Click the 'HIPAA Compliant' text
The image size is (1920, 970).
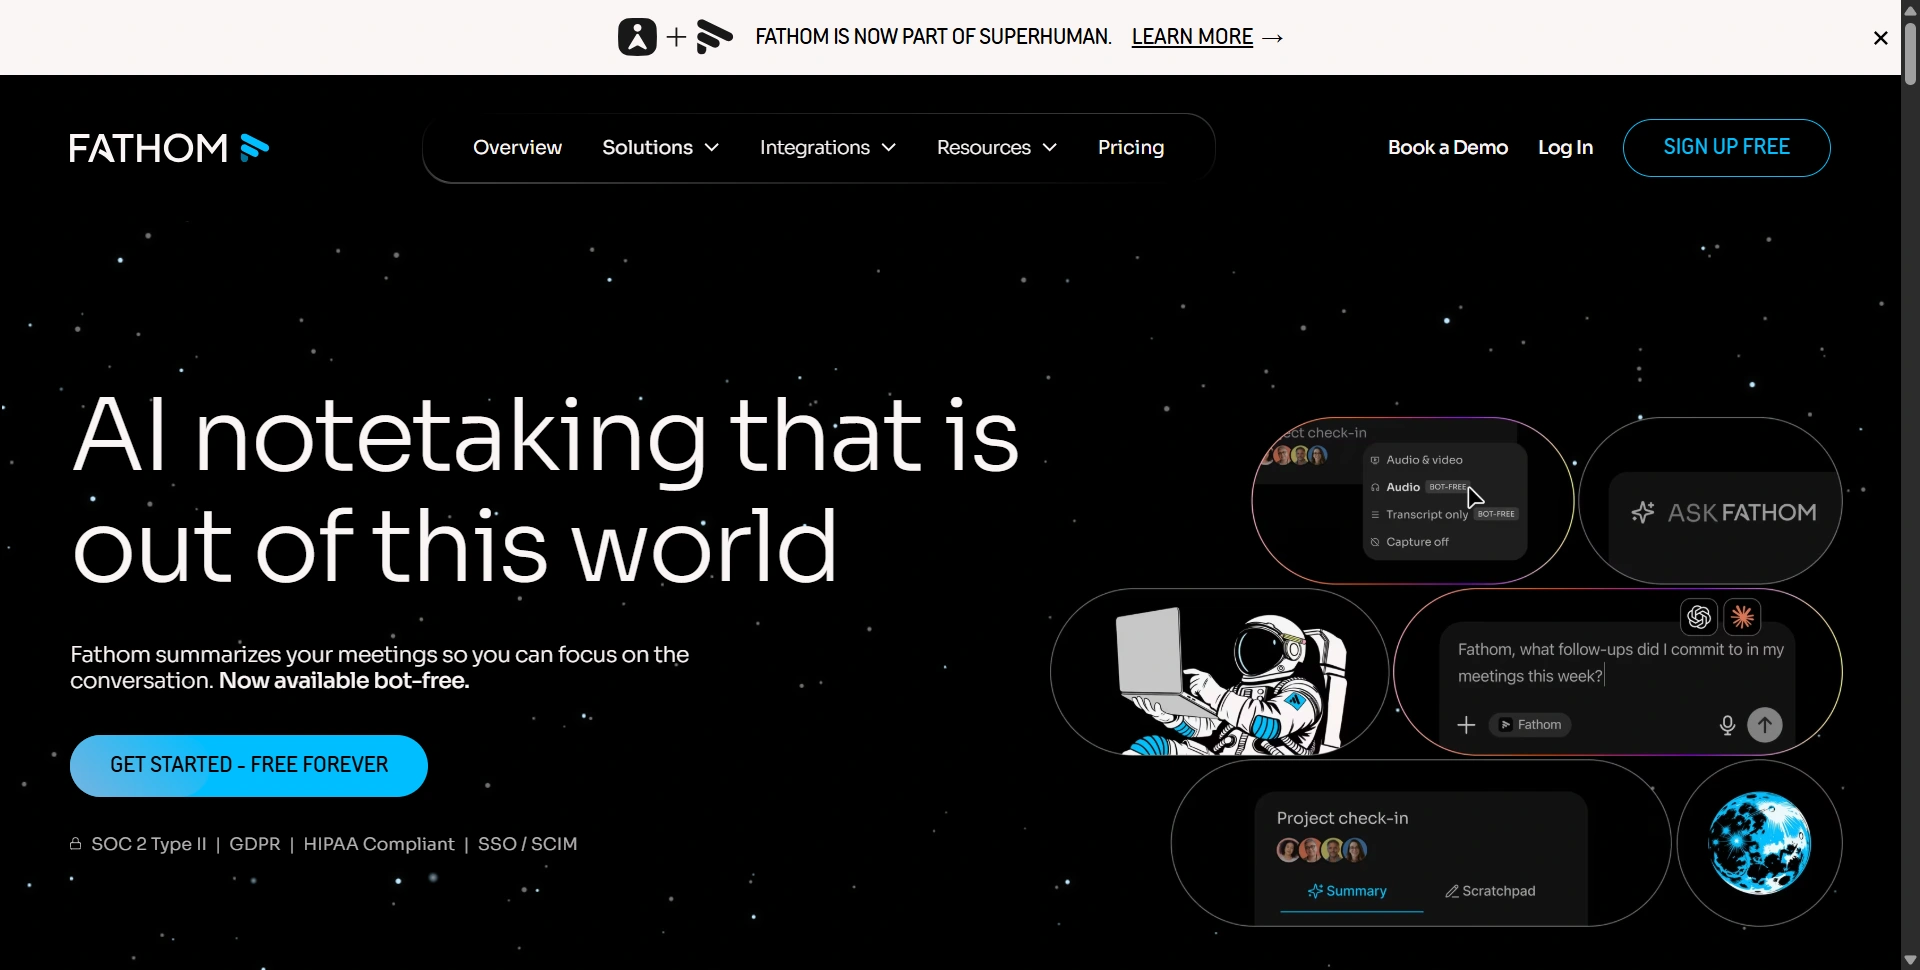[x=379, y=844]
